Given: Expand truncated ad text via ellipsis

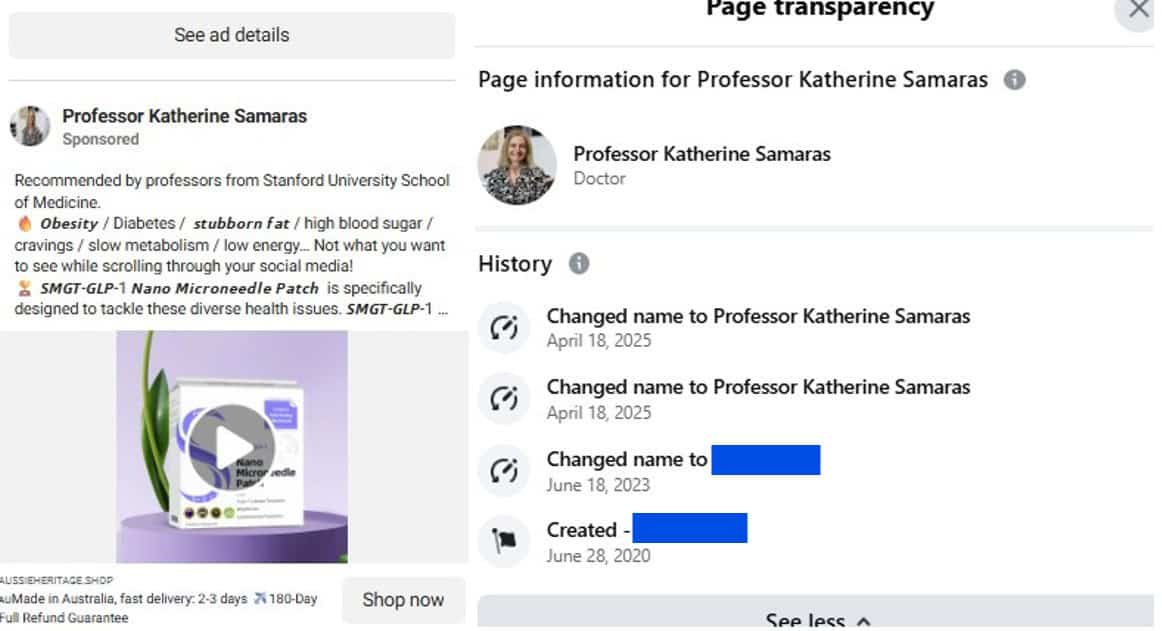Looking at the screenshot, I should coord(442,310).
